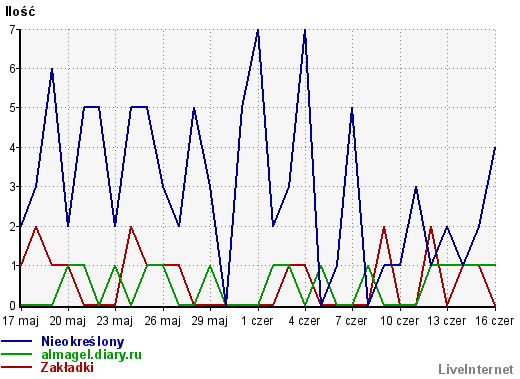Select the 10 czer axis label
The image size is (520, 379).
point(399,321)
